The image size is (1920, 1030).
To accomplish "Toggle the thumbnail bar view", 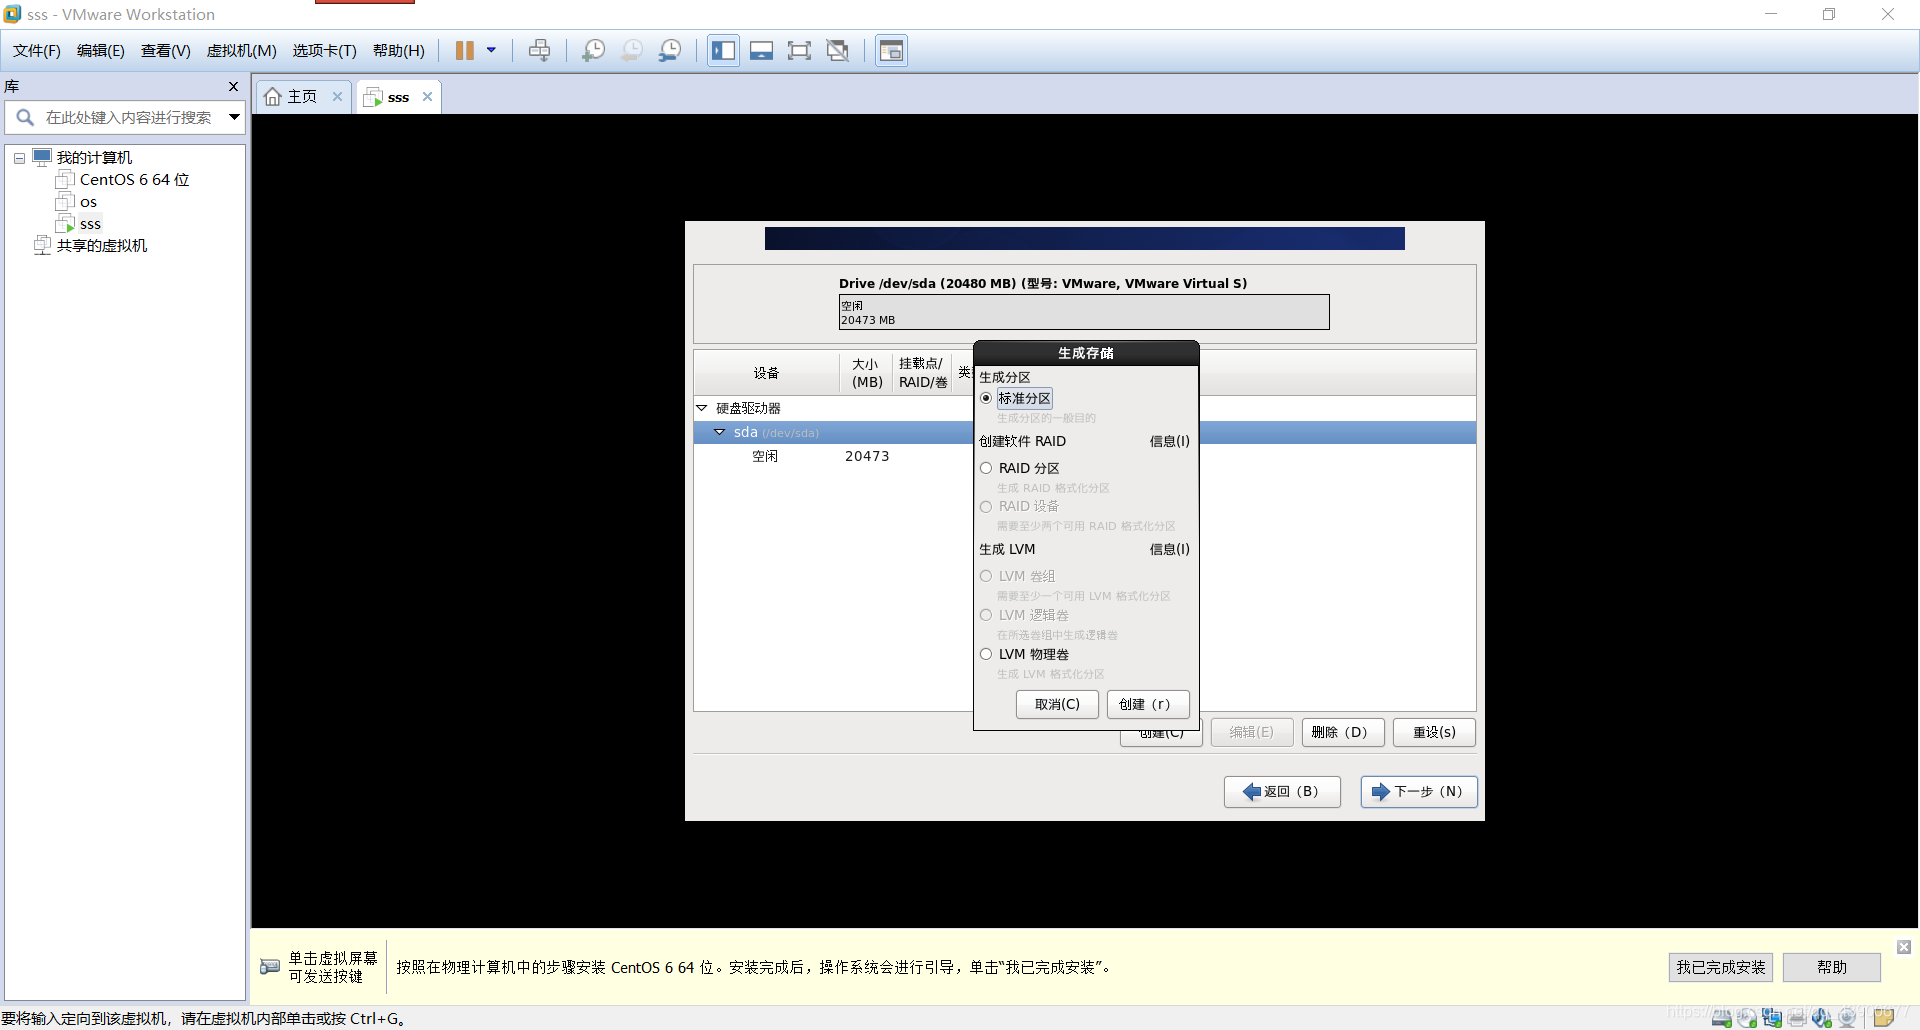I will pos(762,50).
